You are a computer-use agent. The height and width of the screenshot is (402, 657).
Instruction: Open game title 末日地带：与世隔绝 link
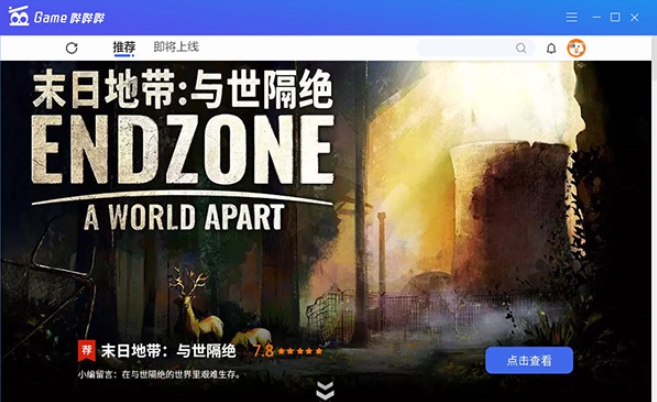[x=168, y=351]
